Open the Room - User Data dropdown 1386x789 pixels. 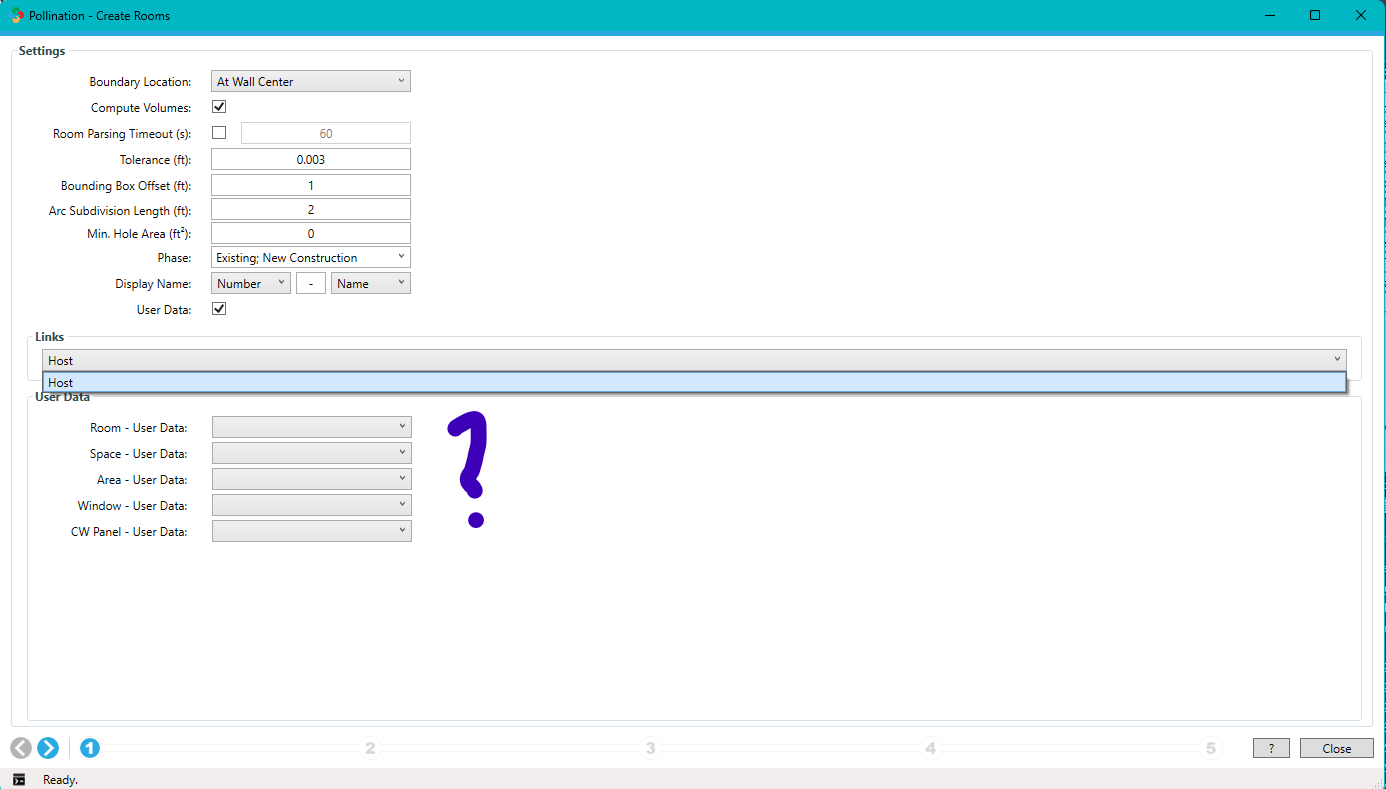point(311,428)
